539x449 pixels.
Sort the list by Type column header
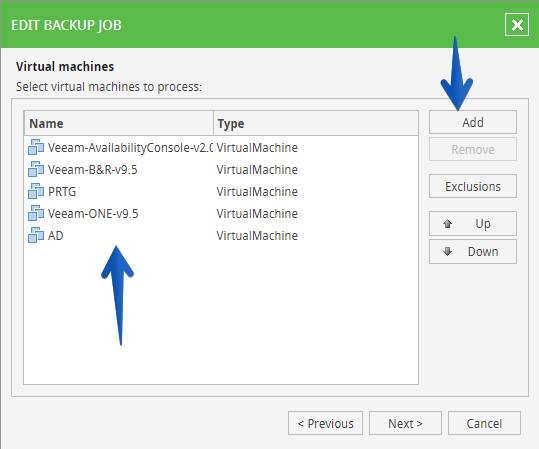pos(316,123)
